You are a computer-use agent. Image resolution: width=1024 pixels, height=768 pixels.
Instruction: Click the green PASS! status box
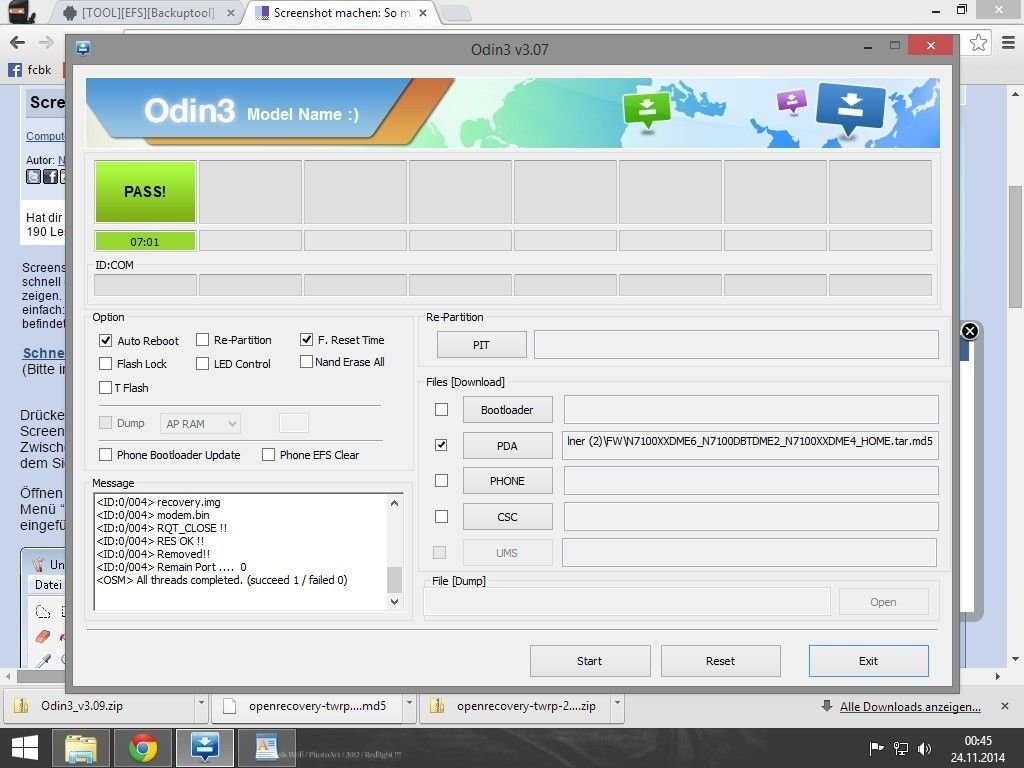[x=145, y=191]
